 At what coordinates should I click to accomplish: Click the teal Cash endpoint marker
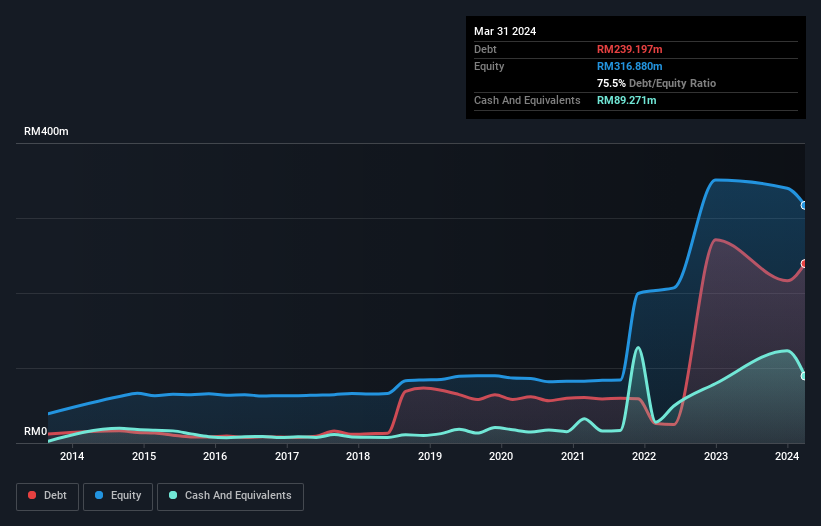coord(804,376)
